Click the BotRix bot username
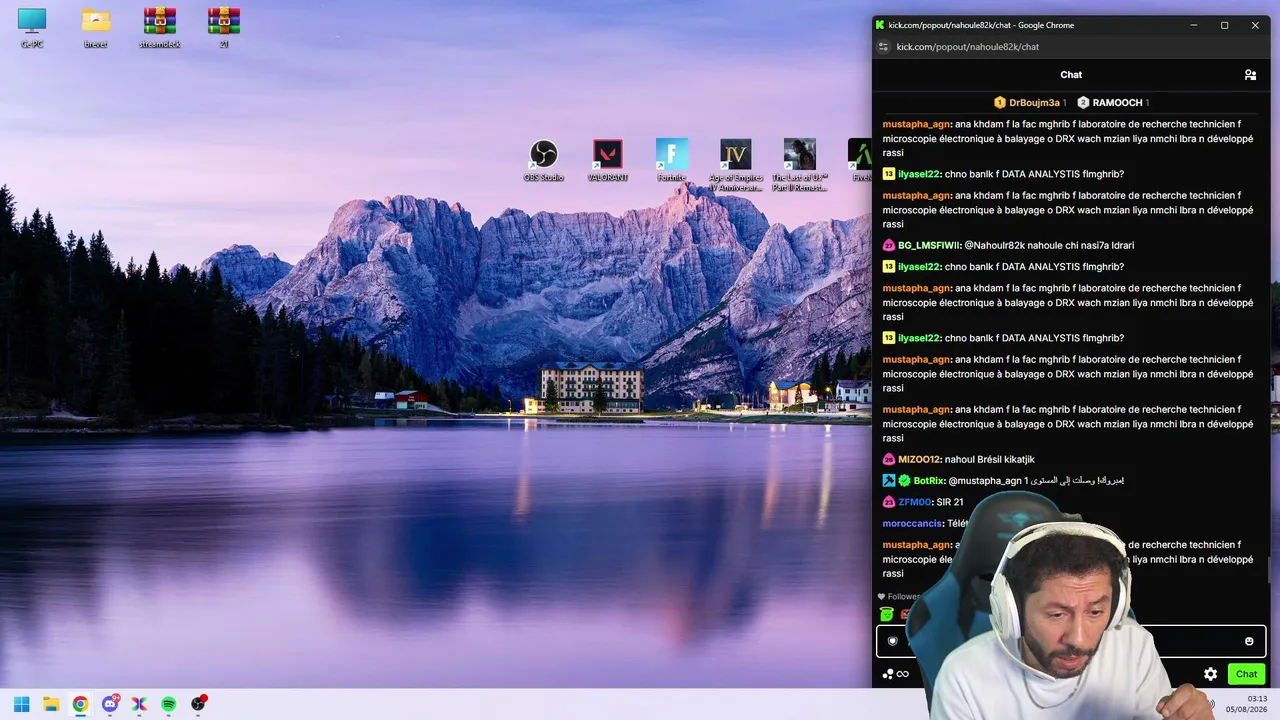1280x720 pixels. click(x=929, y=481)
